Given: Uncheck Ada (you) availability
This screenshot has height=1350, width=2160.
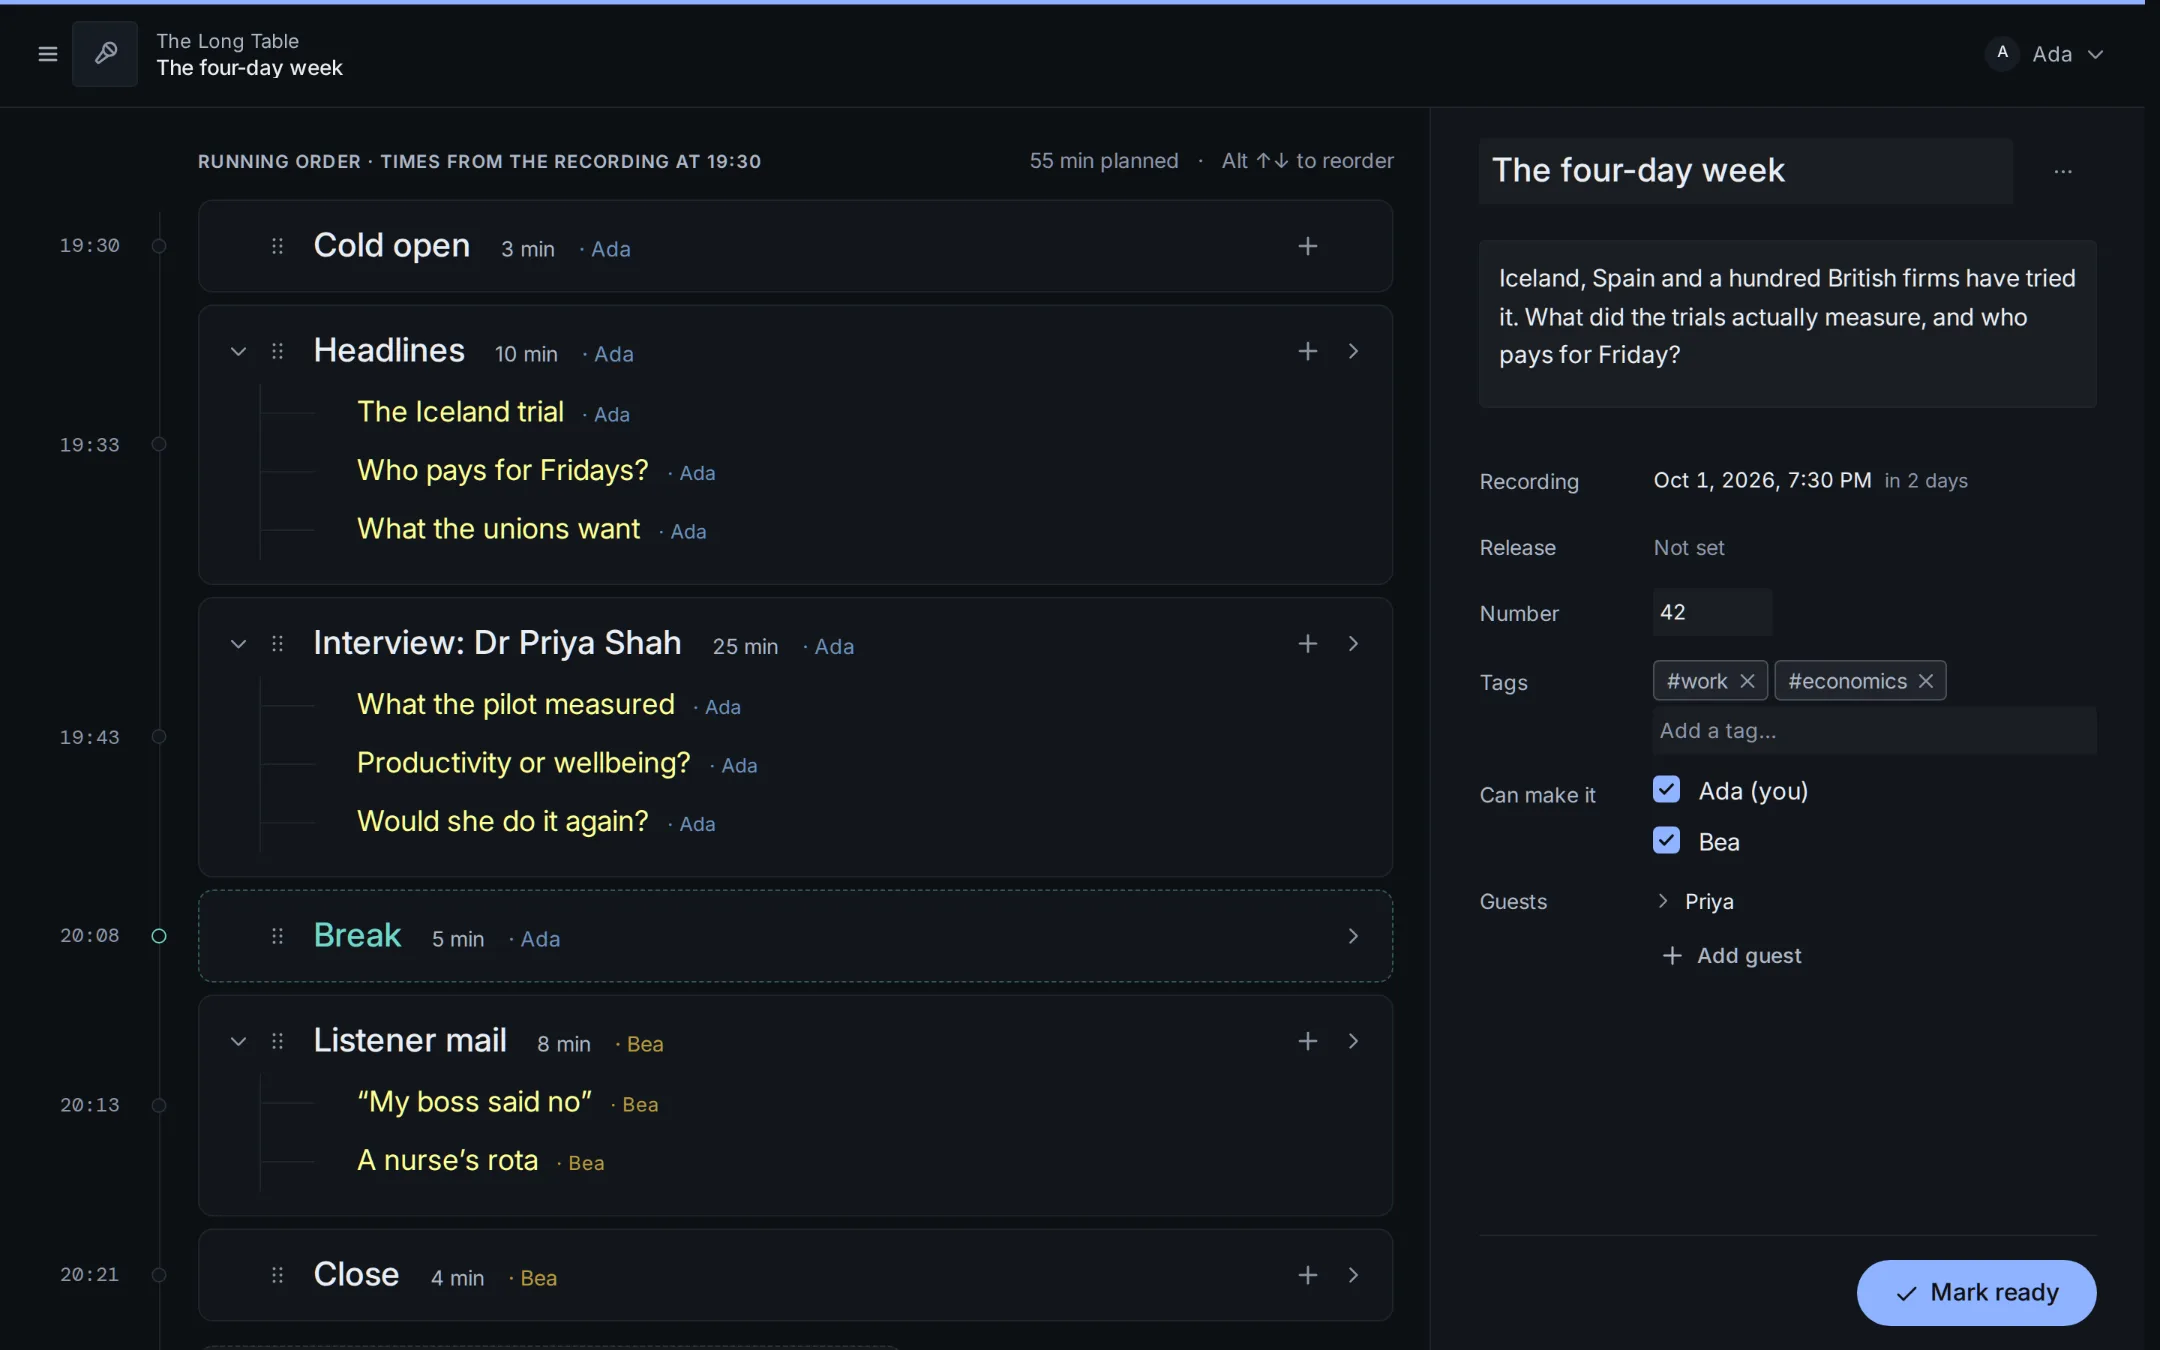Looking at the screenshot, I should [1666, 790].
